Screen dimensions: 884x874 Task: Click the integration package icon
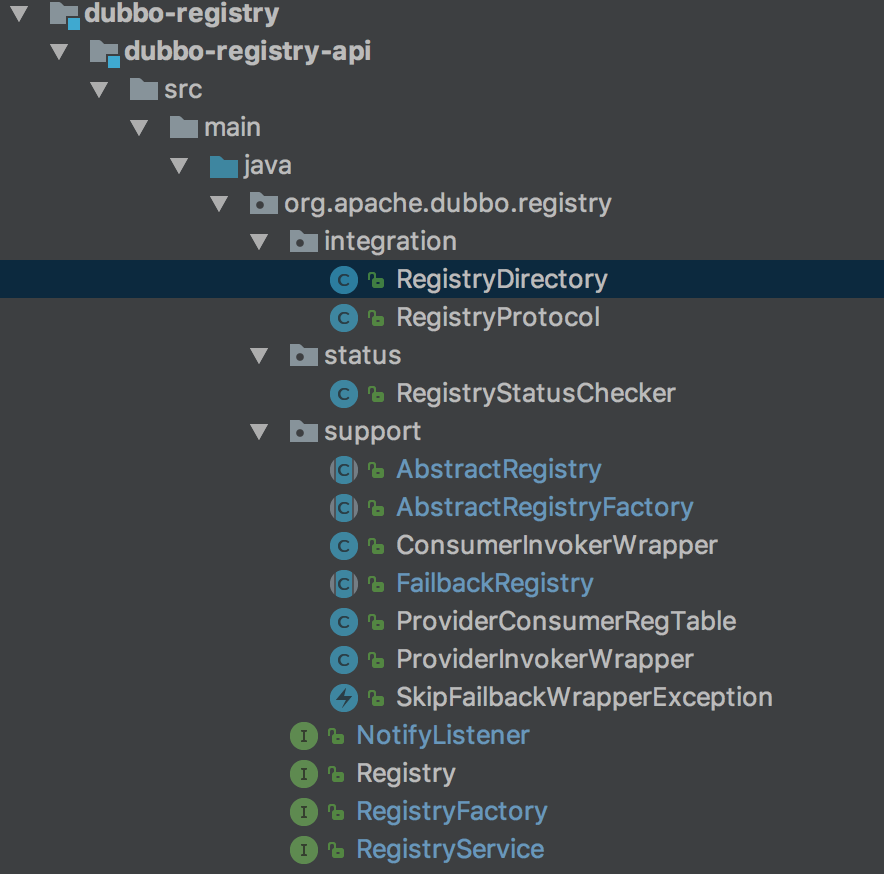coord(304,241)
